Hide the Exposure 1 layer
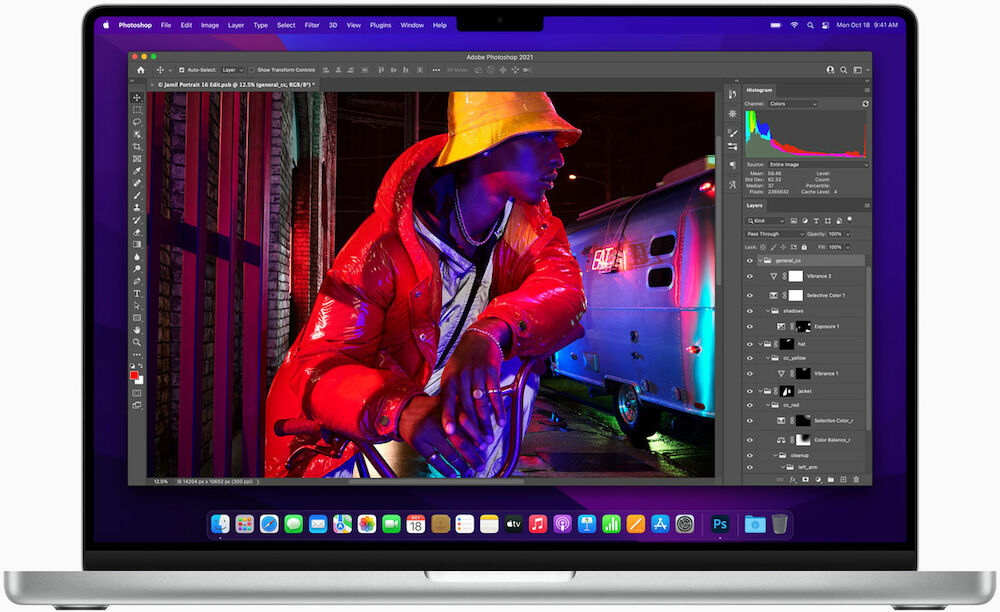1000x612 pixels. pyautogui.click(x=750, y=326)
